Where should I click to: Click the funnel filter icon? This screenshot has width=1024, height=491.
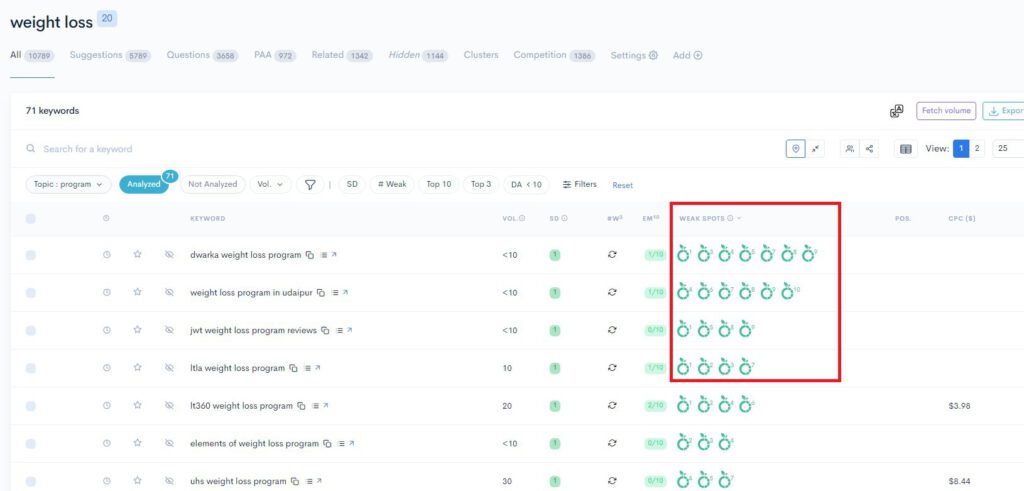310,185
